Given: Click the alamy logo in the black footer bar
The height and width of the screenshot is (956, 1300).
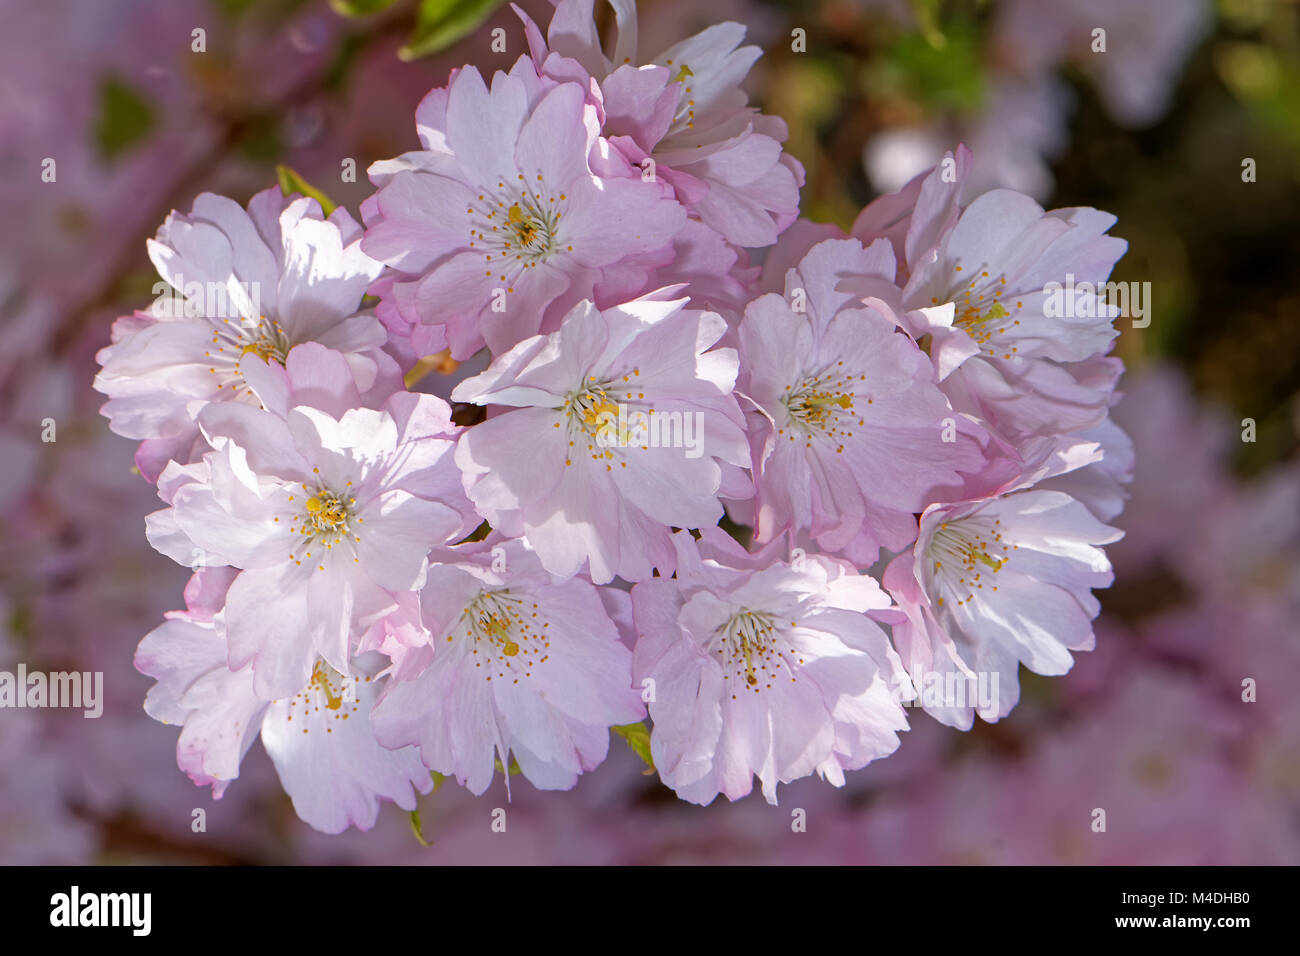Looking at the screenshot, I should pos(101,911).
